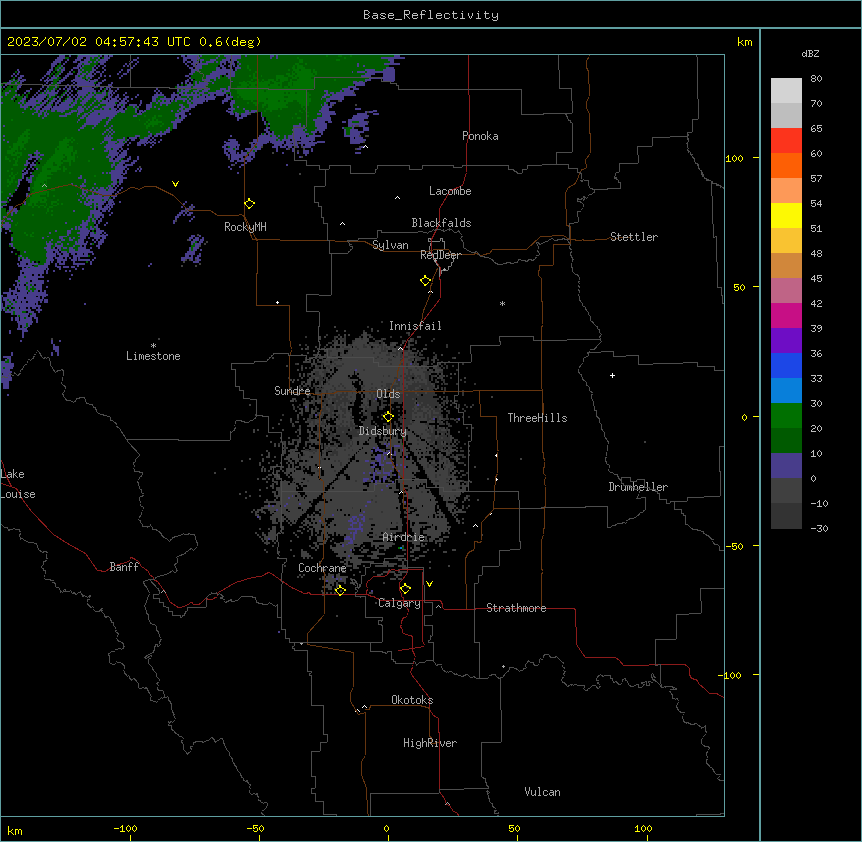Click the yellow diamond marker above Calgary
The image size is (862, 842).
pyautogui.click(x=405, y=589)
